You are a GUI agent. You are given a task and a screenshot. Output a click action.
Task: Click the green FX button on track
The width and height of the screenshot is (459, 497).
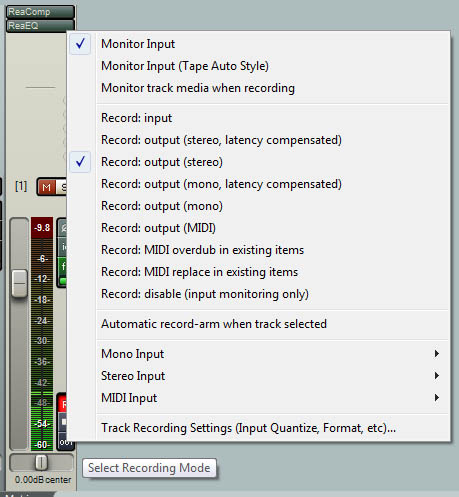point(62,267)
